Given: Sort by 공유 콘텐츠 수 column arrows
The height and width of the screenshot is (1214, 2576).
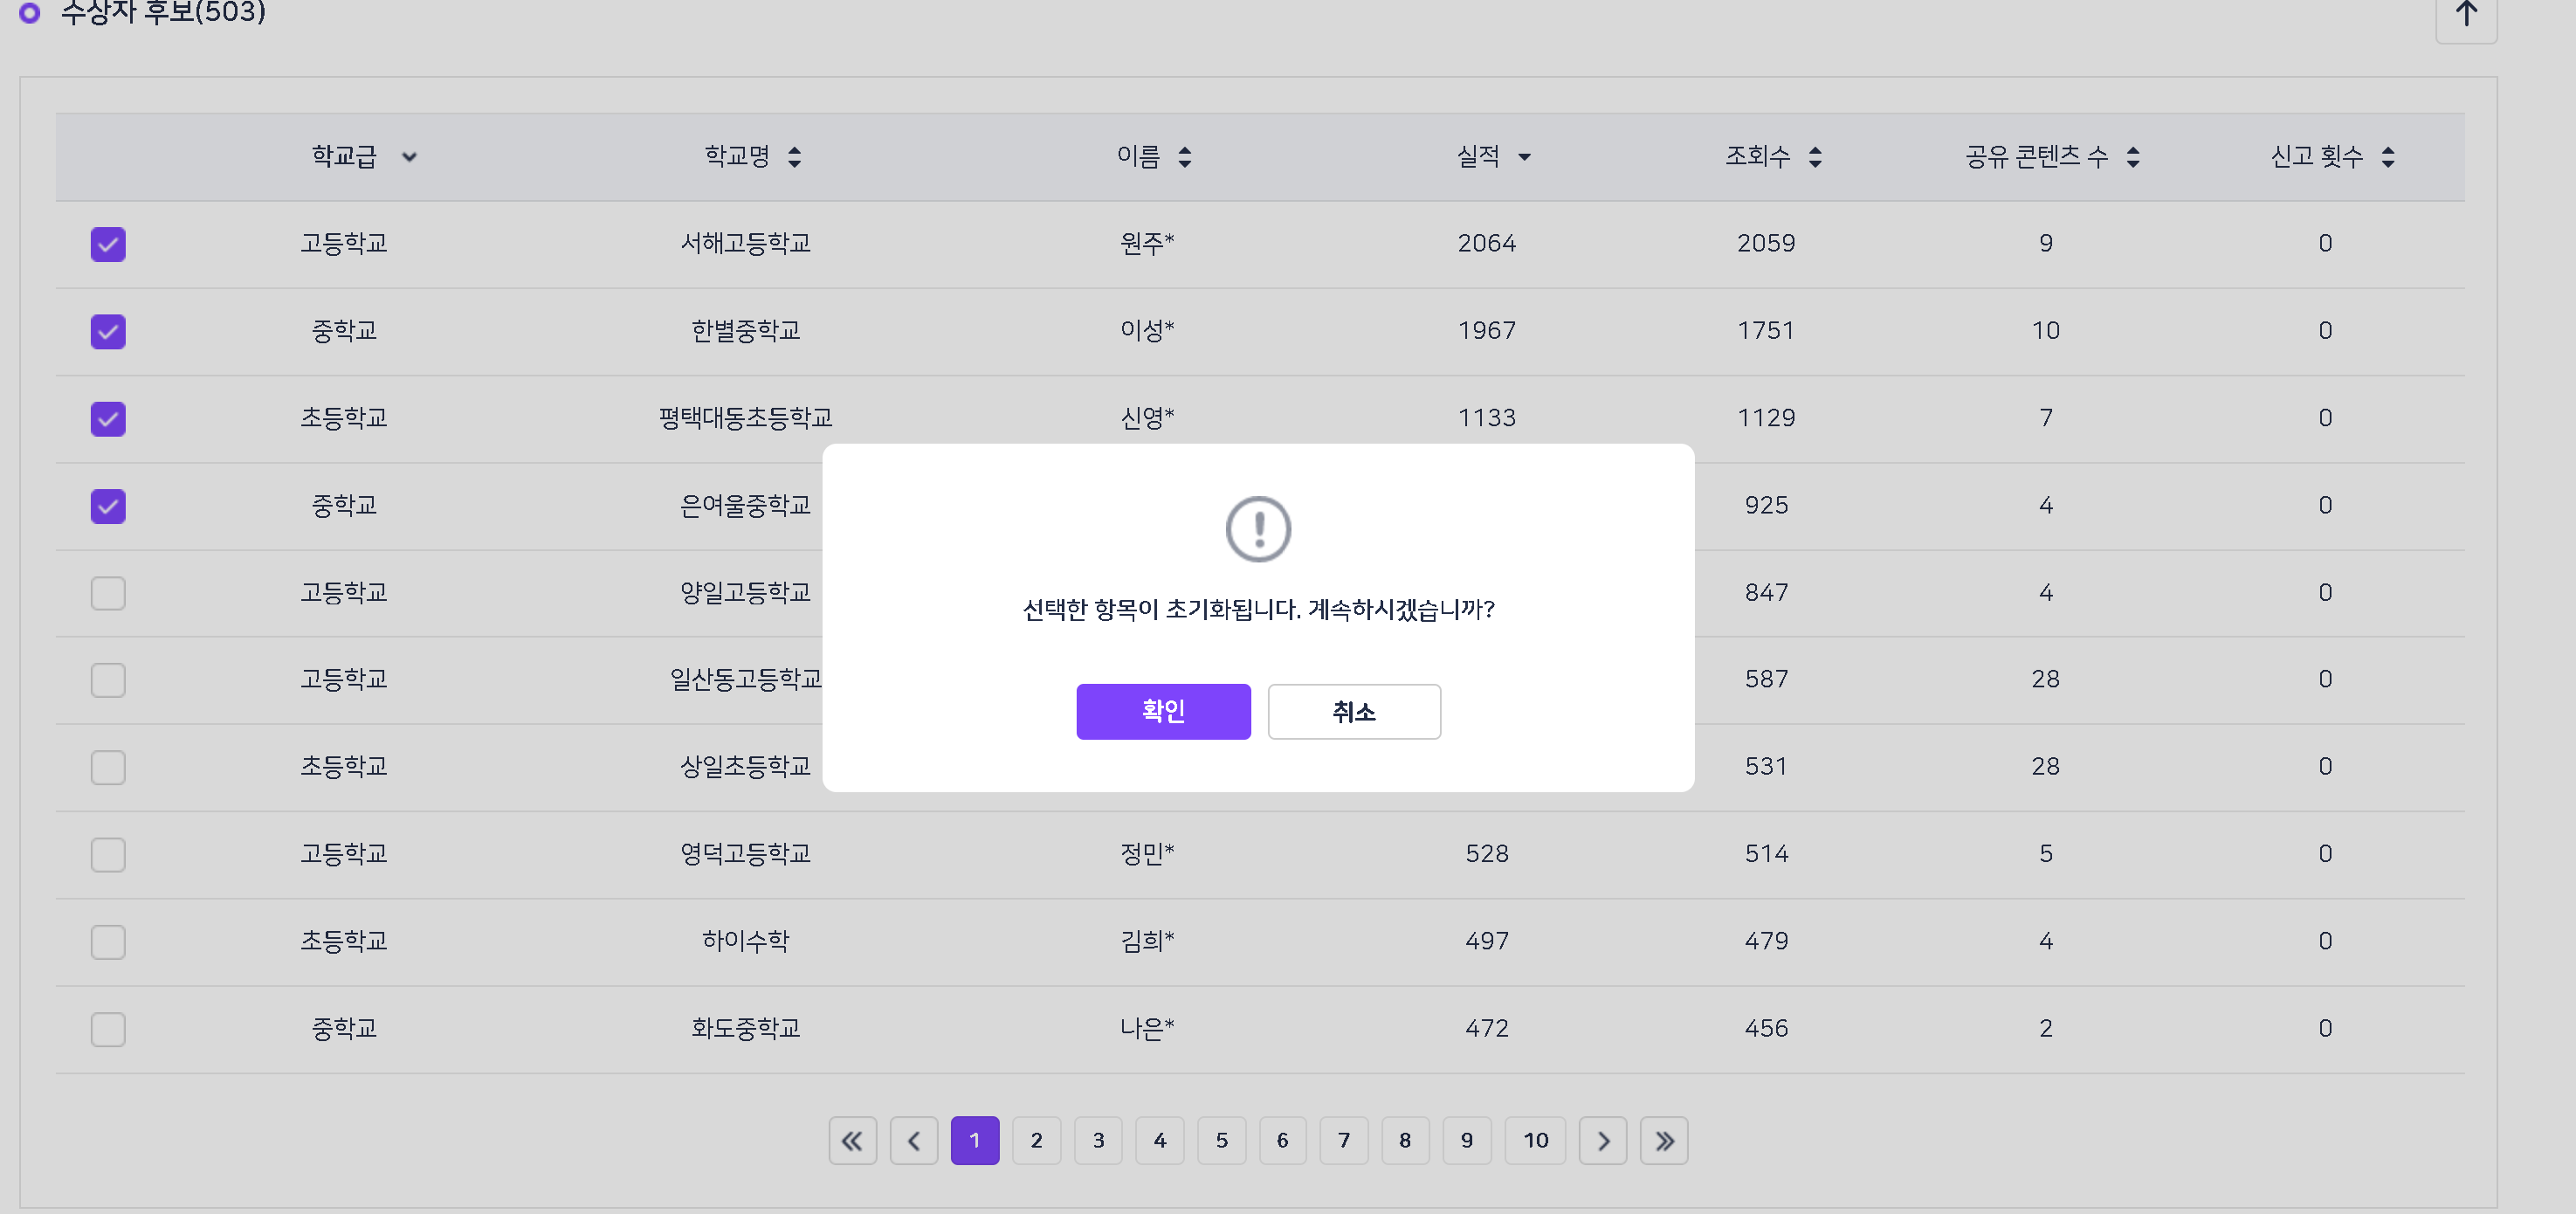Looking at the screenshot, I should (x=2133, y=157).
